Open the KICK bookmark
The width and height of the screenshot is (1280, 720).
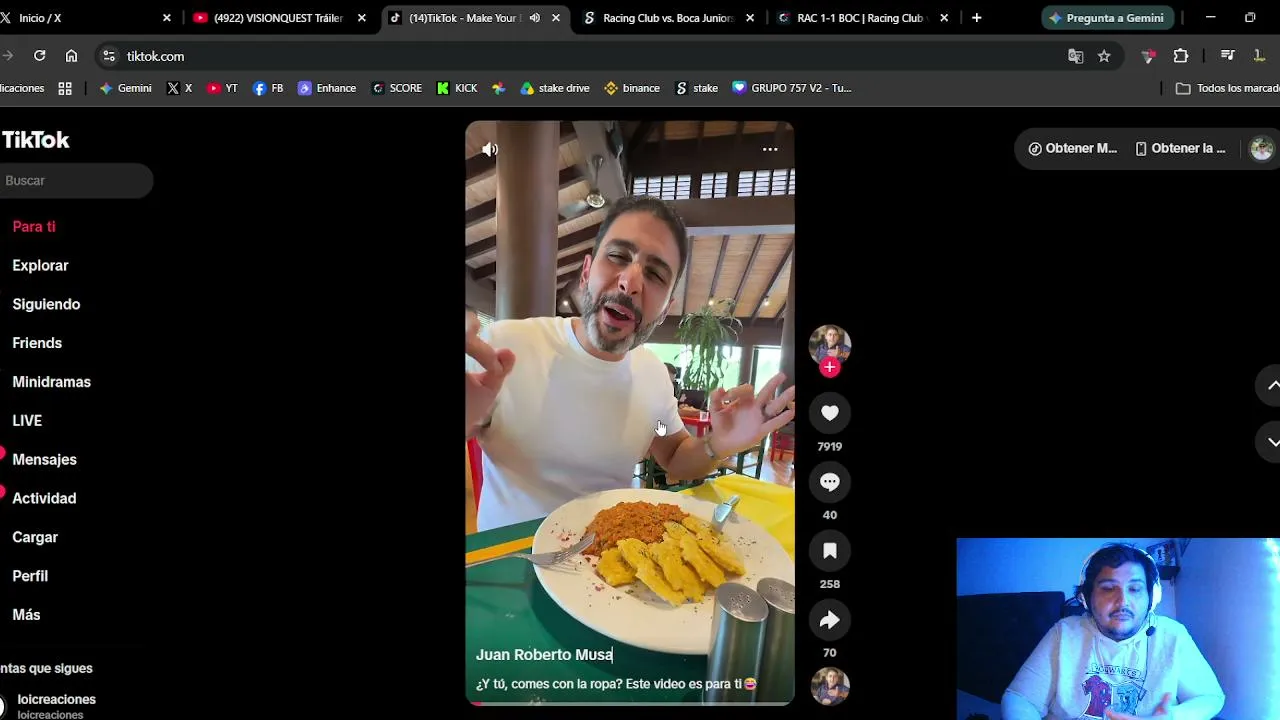coord(457,88)
